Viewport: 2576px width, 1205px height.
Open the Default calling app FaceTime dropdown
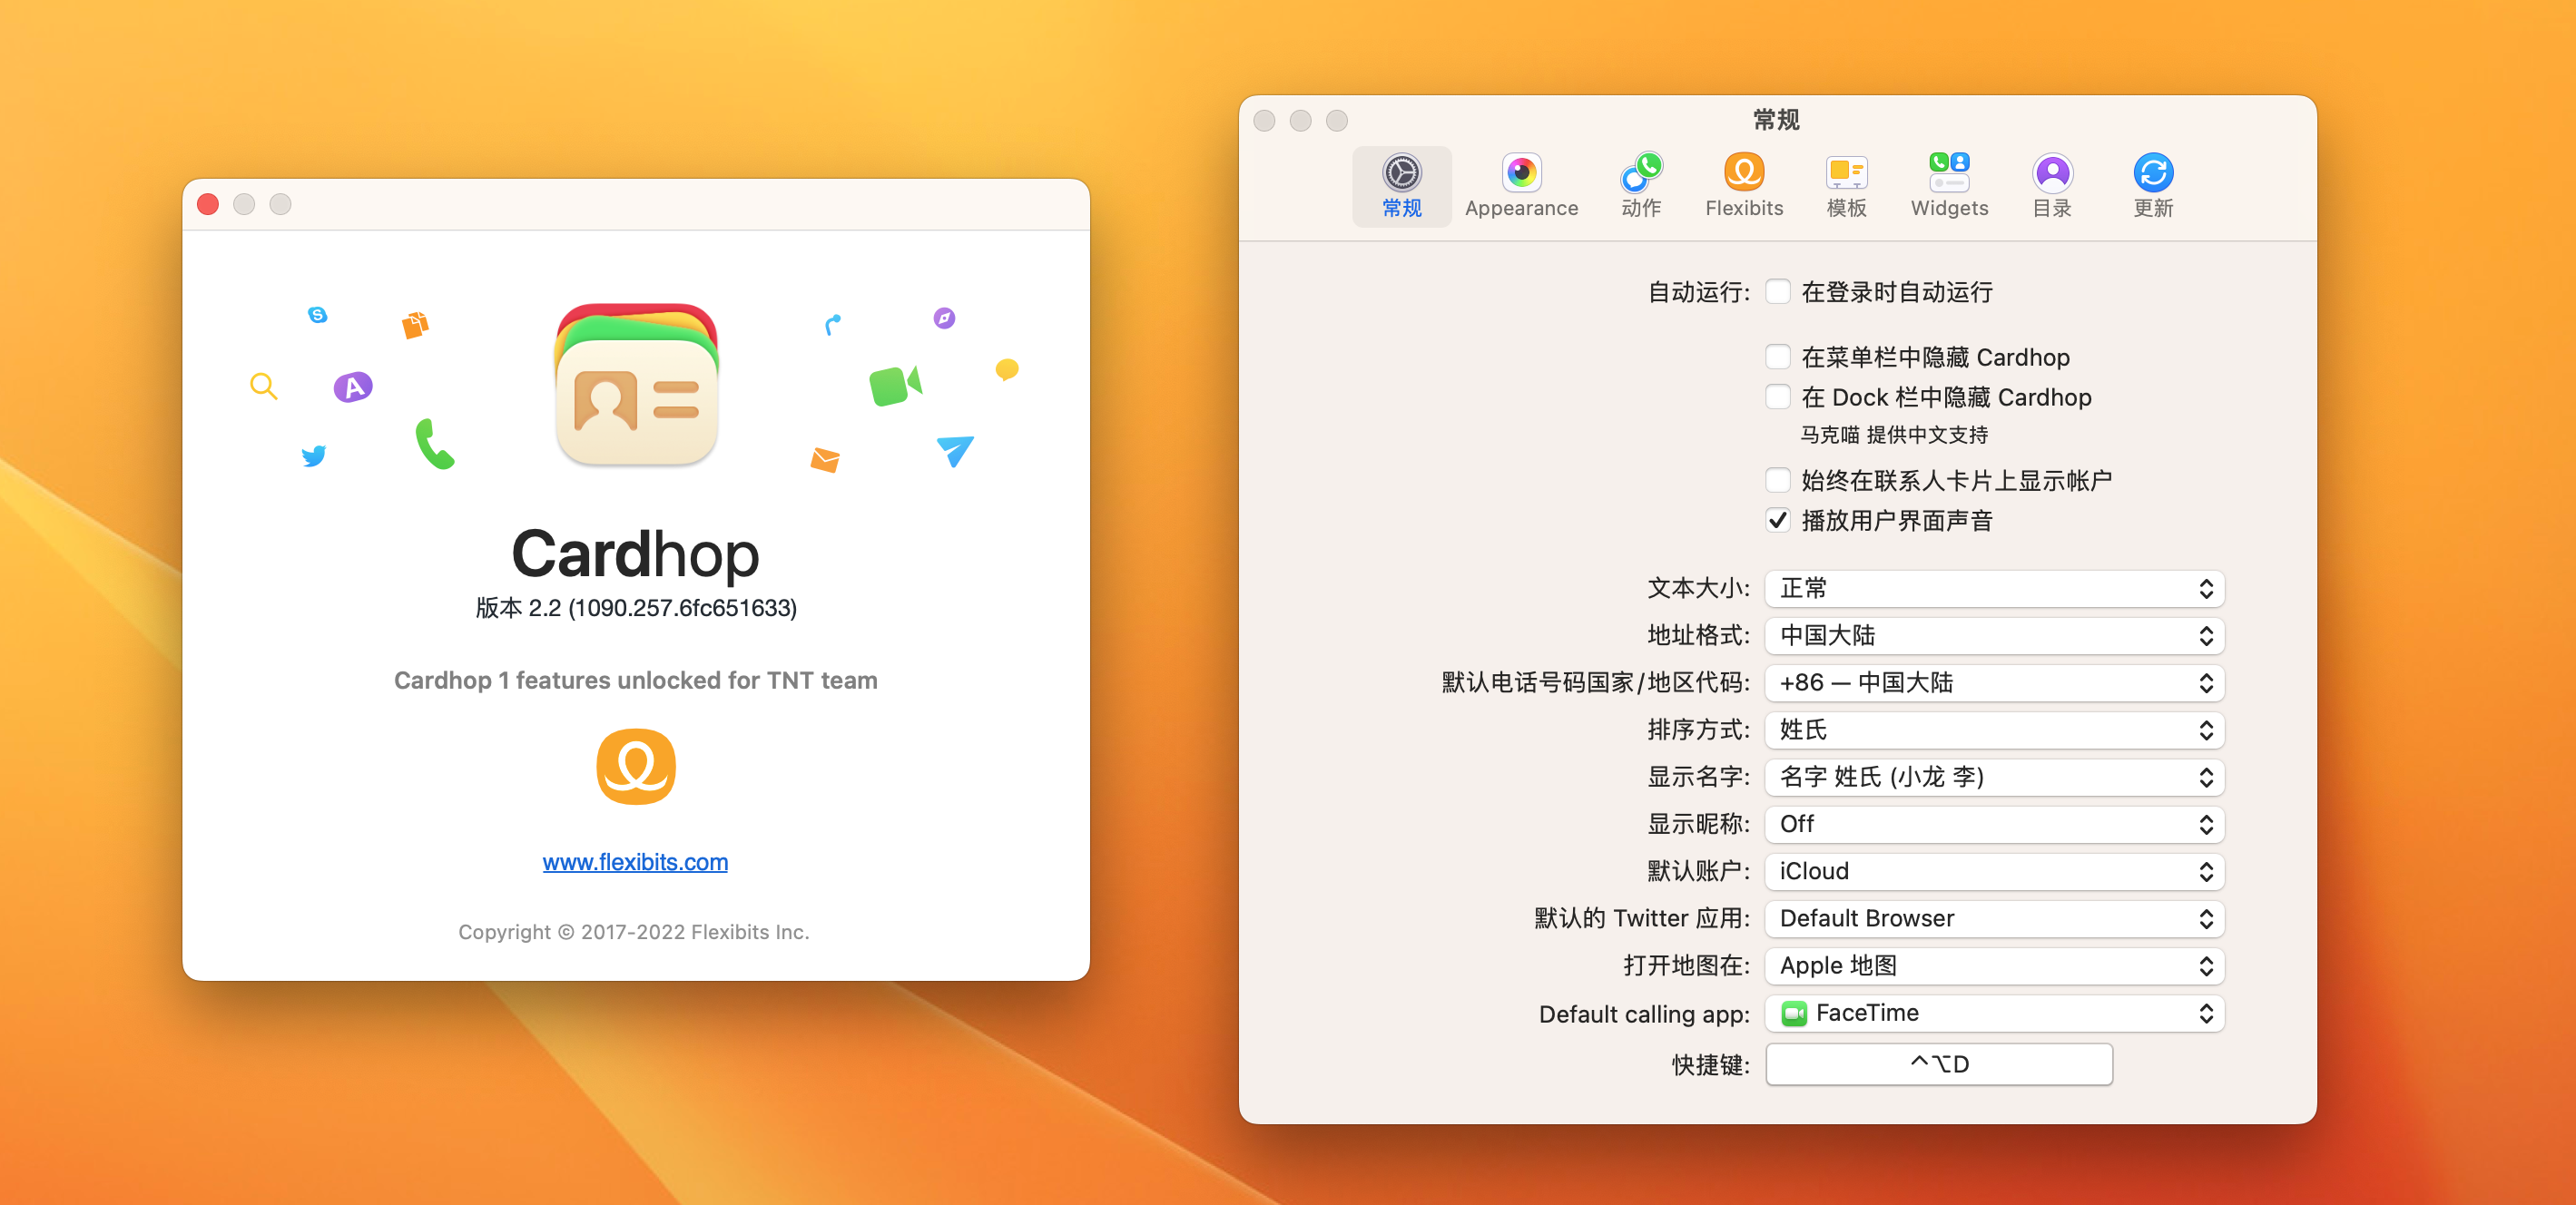[x=1993, y=1013]
